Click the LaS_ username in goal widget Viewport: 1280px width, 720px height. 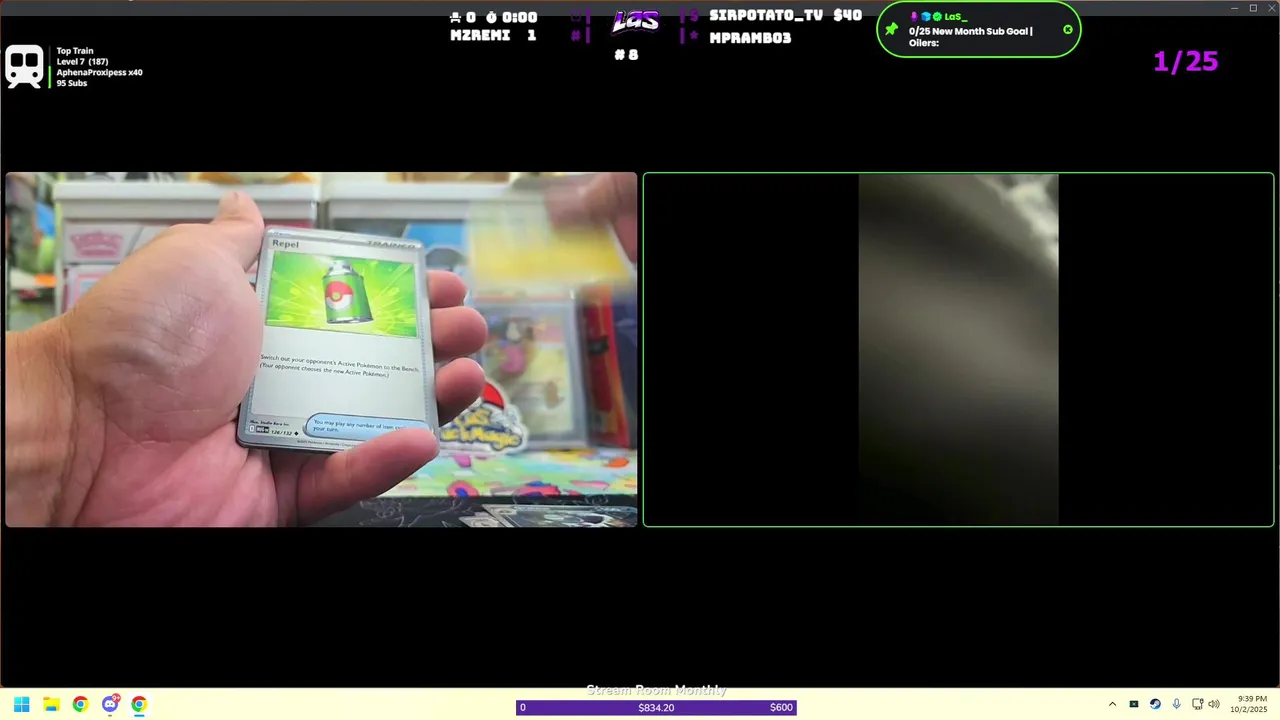[x=955, y=17]
